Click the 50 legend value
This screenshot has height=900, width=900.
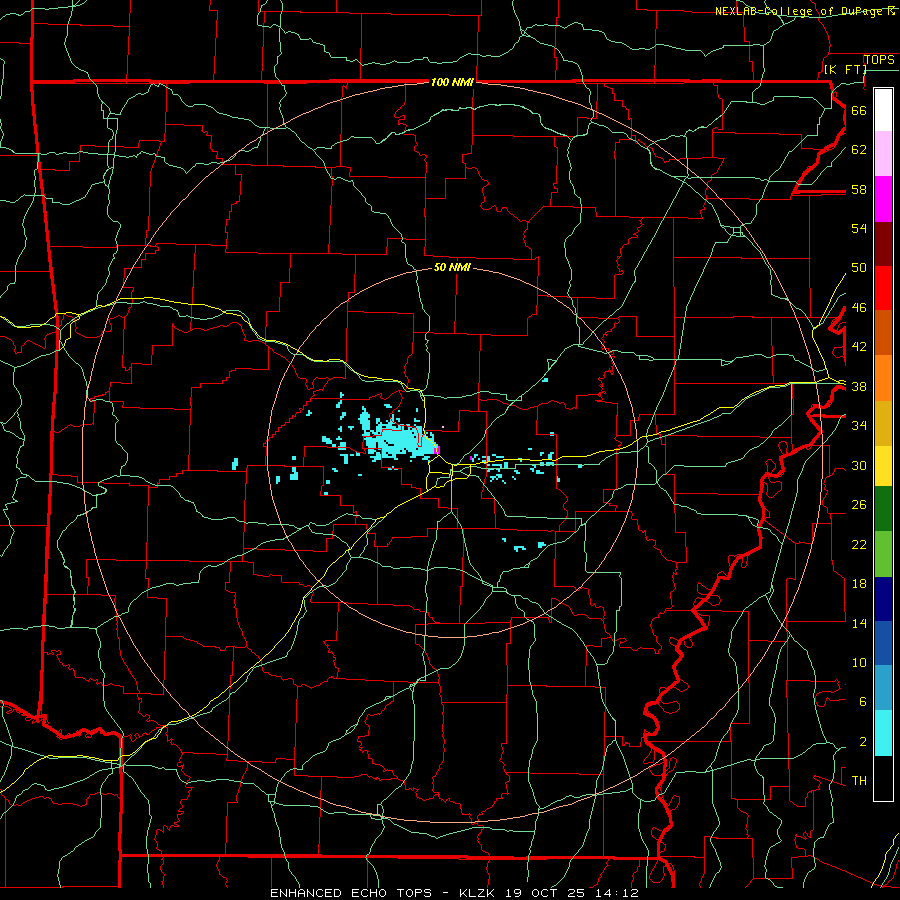859,267
